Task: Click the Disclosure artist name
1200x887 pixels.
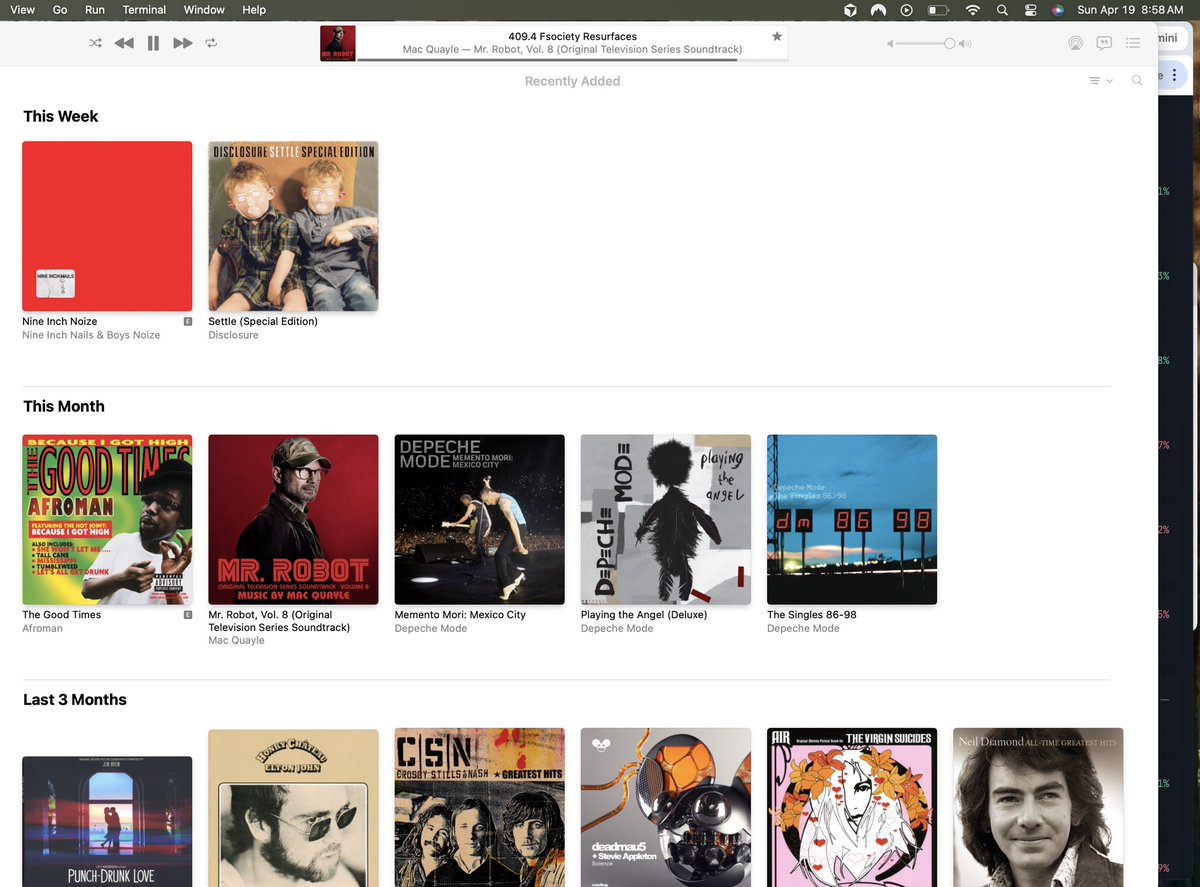Action: (x=233, y=335)
